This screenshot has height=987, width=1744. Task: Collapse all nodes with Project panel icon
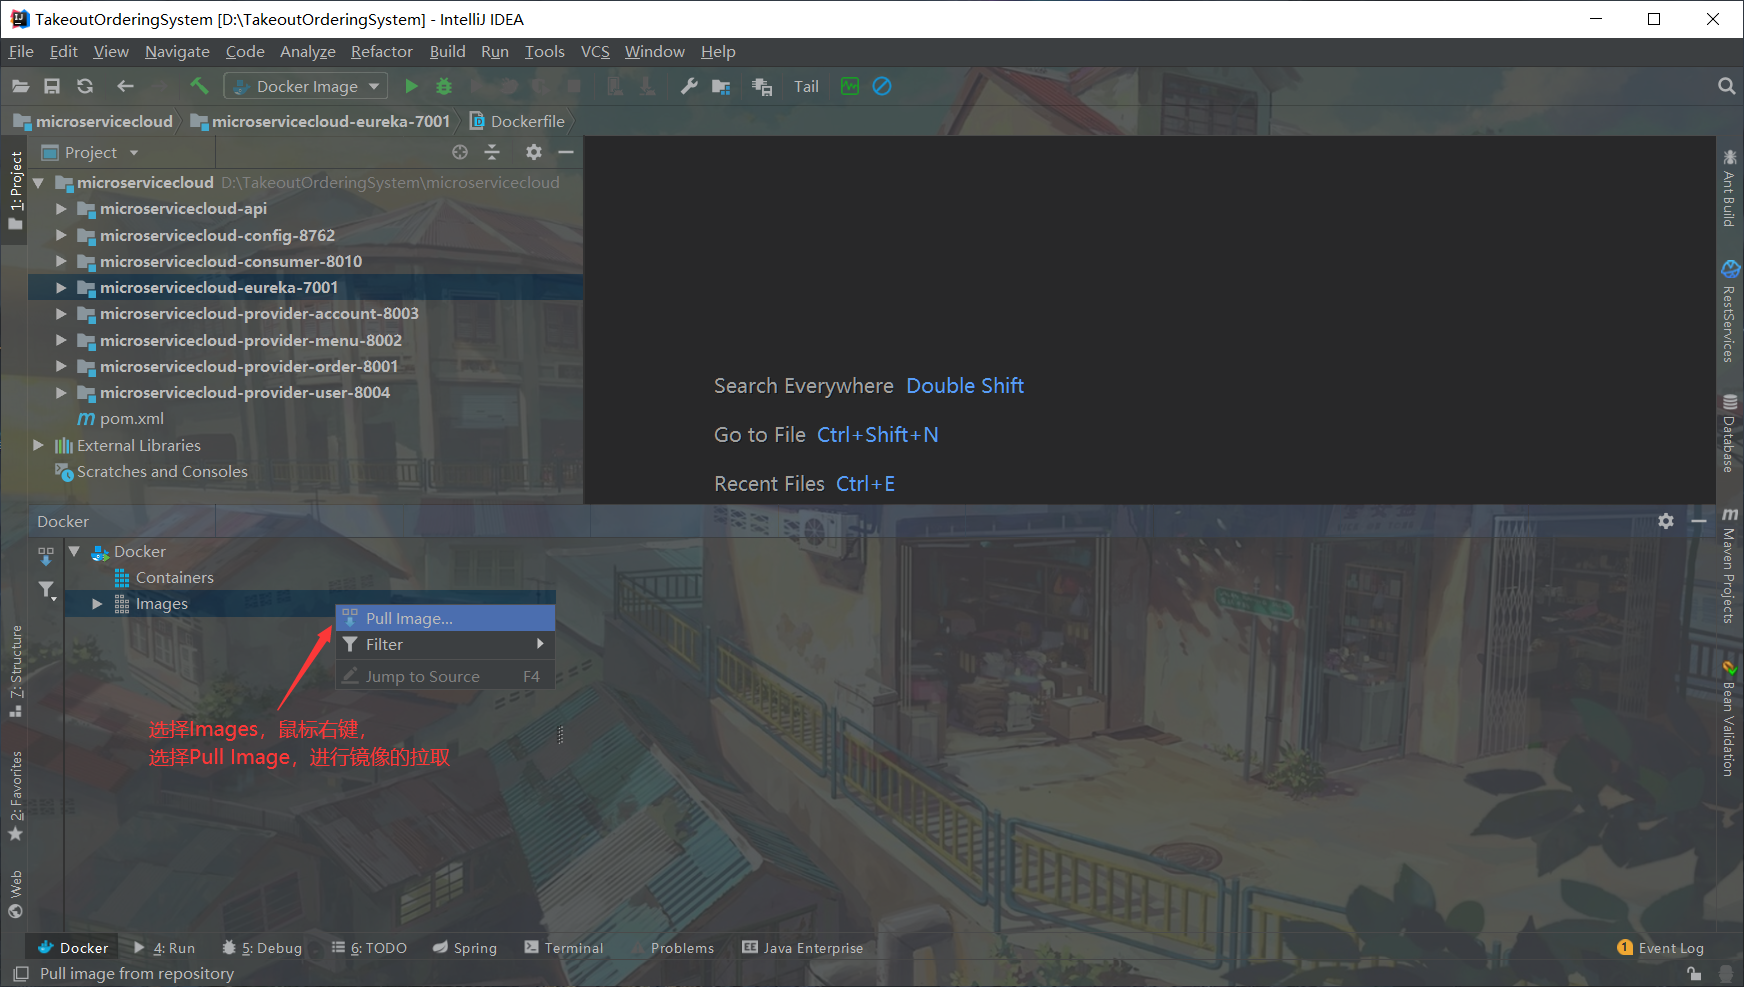[492, 152]
